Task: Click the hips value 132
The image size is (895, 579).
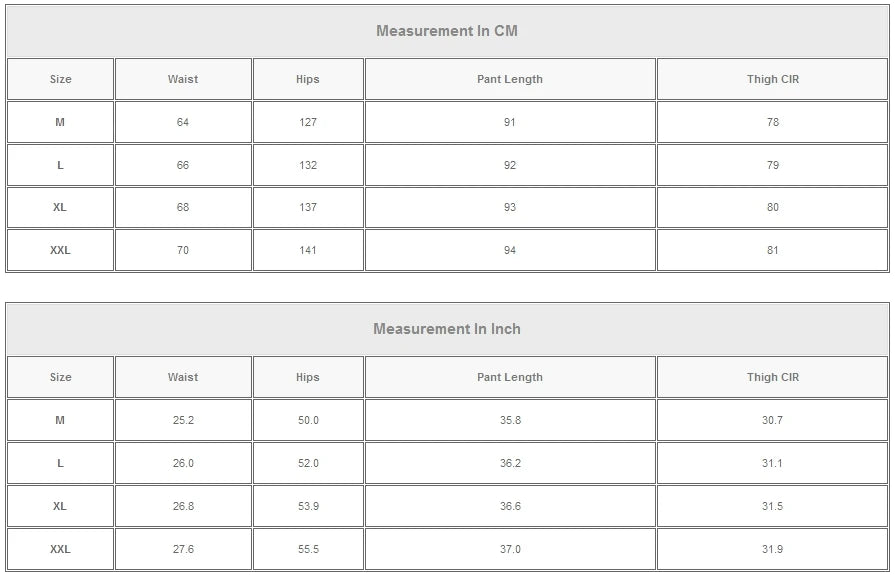Action: 308,165
